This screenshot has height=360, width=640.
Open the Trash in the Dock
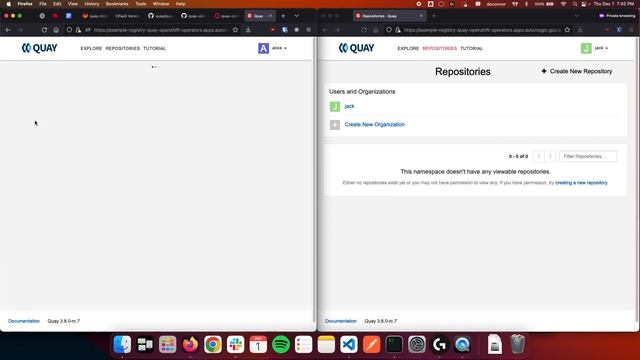click(x=517, y=344)
